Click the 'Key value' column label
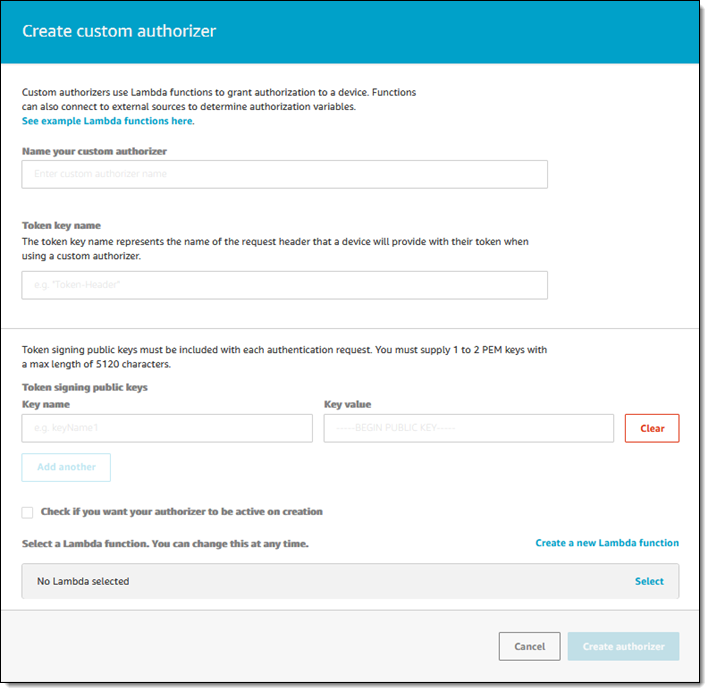710x693 pixels. [x=348, y=405]
